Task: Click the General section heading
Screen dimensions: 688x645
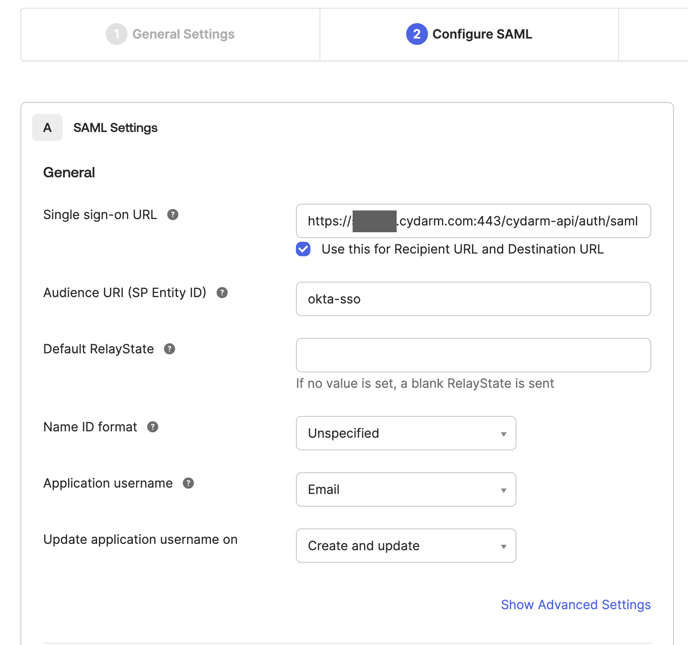Action: pos(69,172)
